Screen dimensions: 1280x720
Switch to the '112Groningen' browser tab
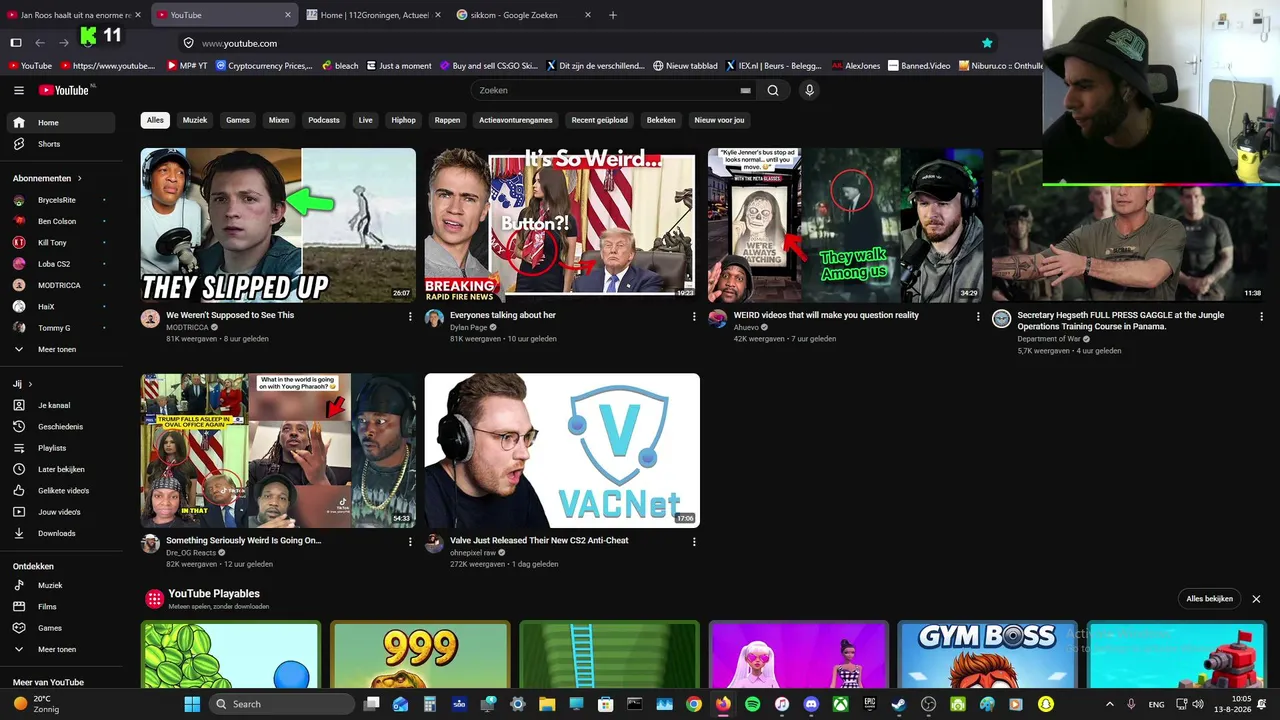[375, 15]
